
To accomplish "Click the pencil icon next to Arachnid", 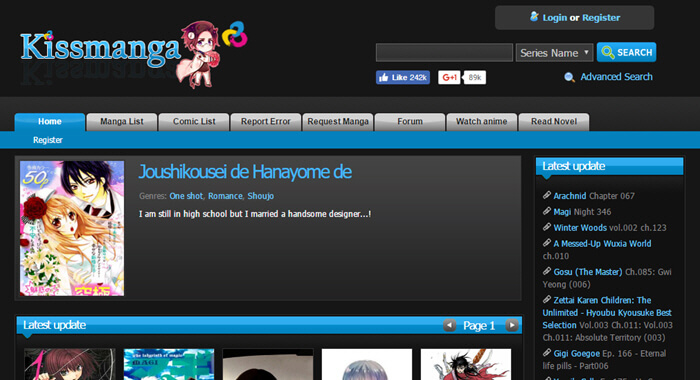I will coord(547,195).
